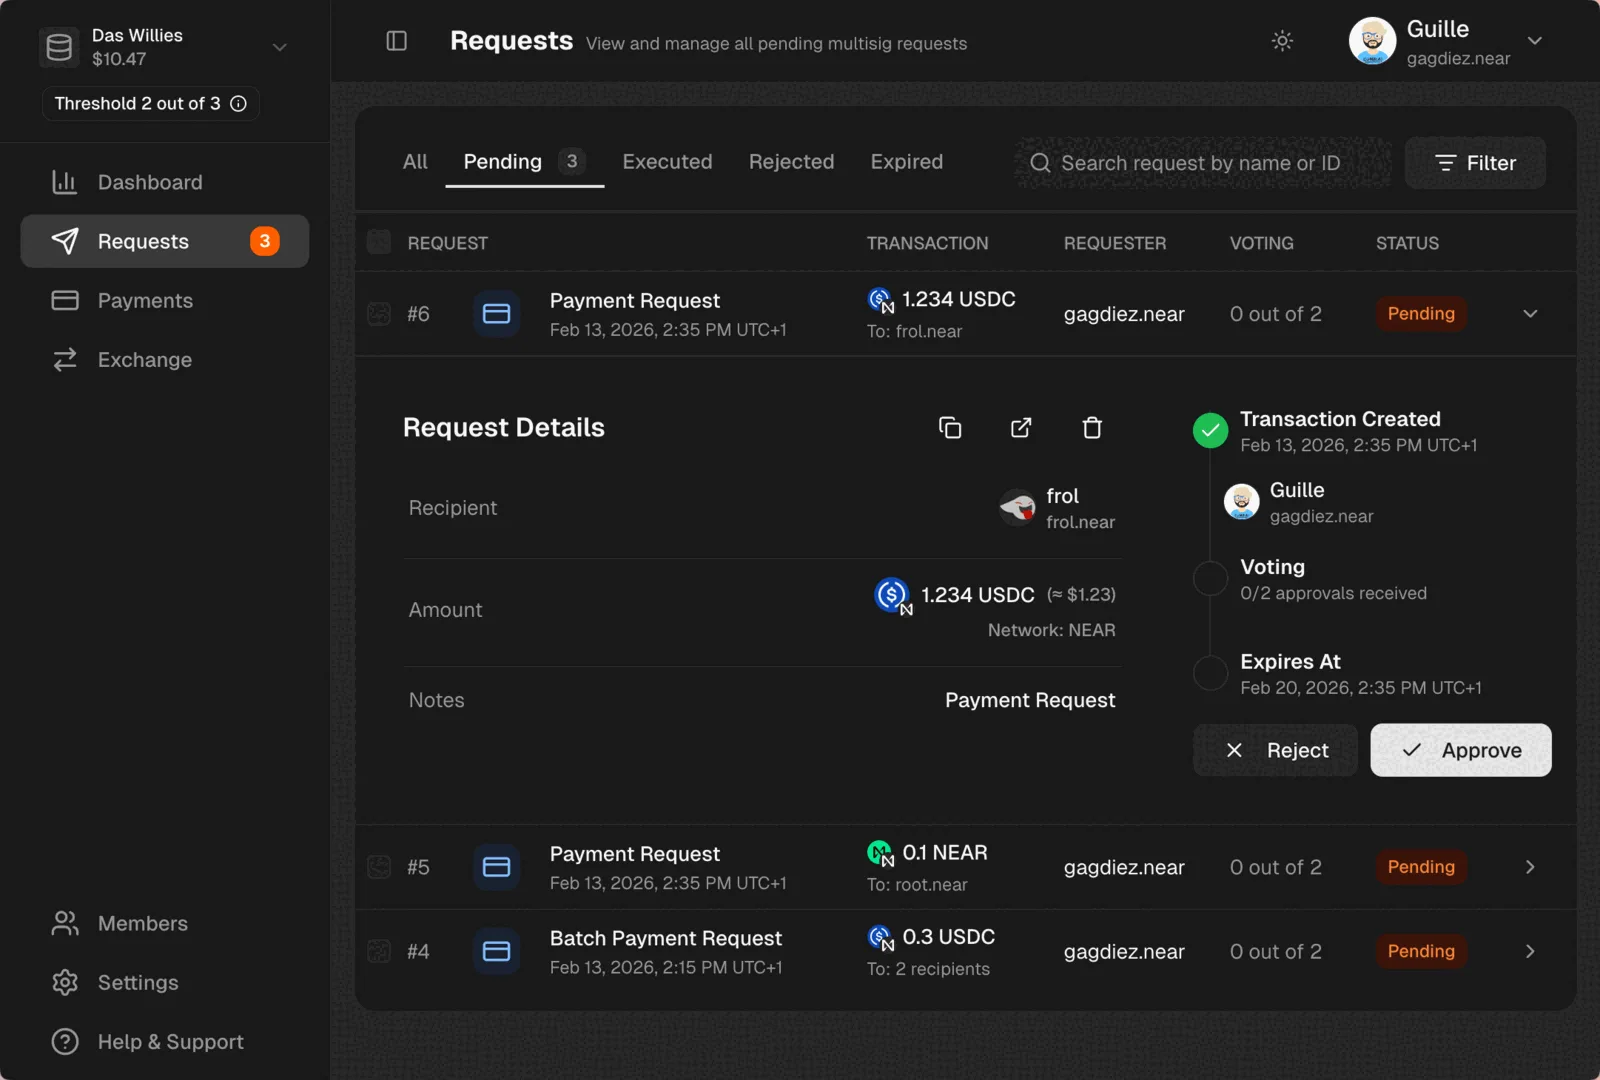The image size is (1600, 1080).
Task: Expand the Das Willies treasury selector
Action: 280,47
